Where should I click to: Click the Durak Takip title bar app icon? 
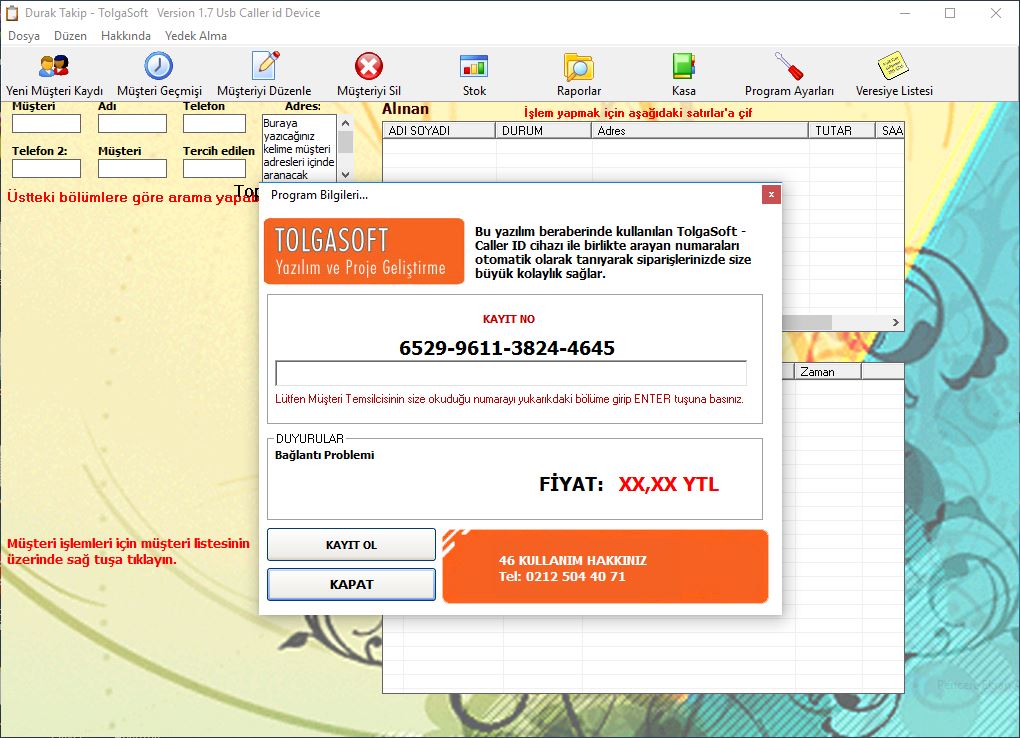(12, 13)
